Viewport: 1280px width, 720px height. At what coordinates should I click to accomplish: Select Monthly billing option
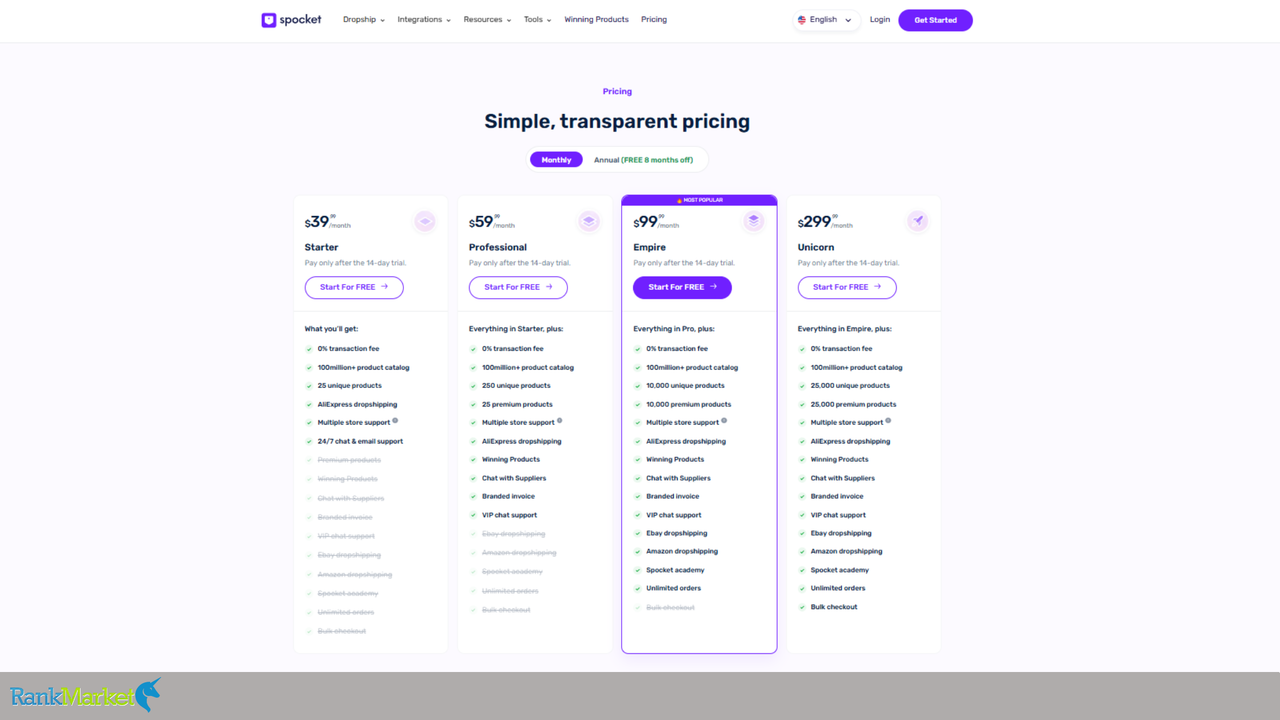[x=556, y=160]
